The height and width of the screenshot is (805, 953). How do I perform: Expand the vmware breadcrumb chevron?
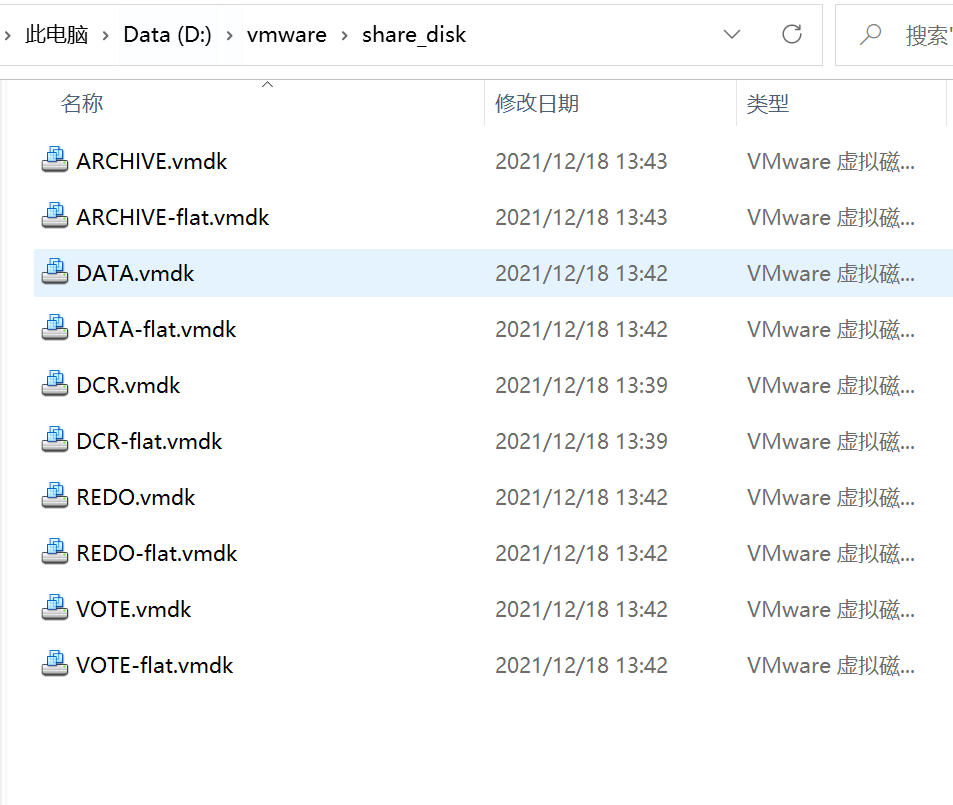(343, 33)
